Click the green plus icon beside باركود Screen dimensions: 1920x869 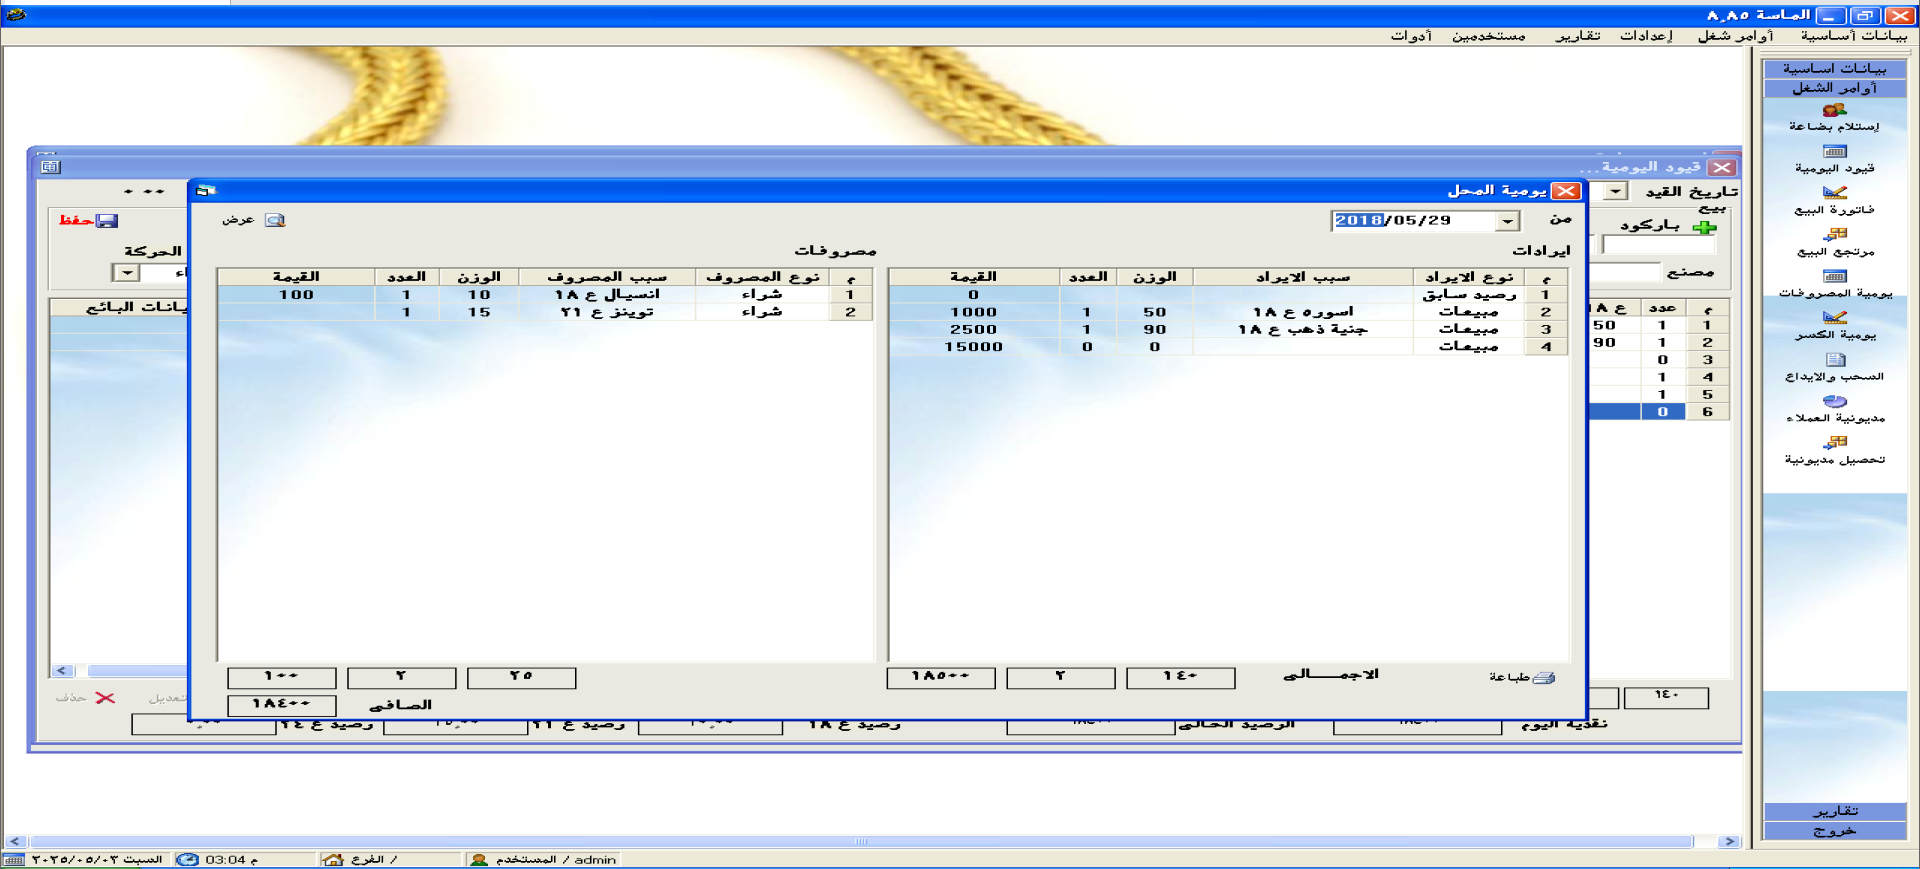(x=1703, y=227)
